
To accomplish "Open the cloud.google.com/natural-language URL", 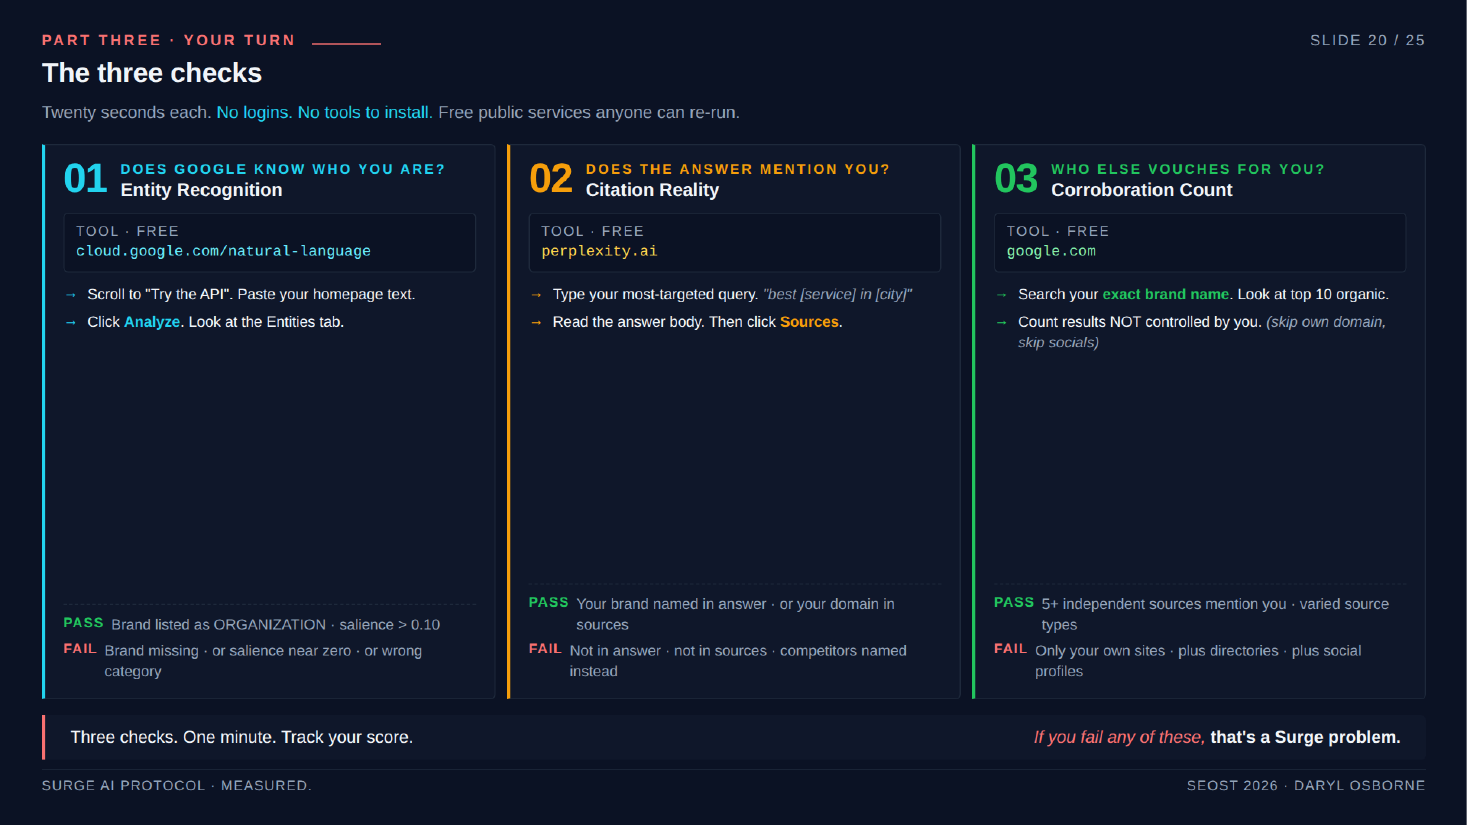I will [x=223, y=251].
